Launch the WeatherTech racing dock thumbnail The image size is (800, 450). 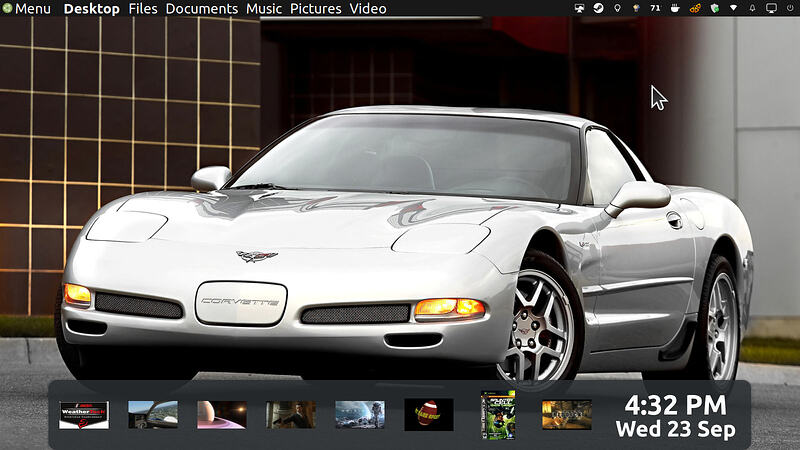click(x=84, y=414)
